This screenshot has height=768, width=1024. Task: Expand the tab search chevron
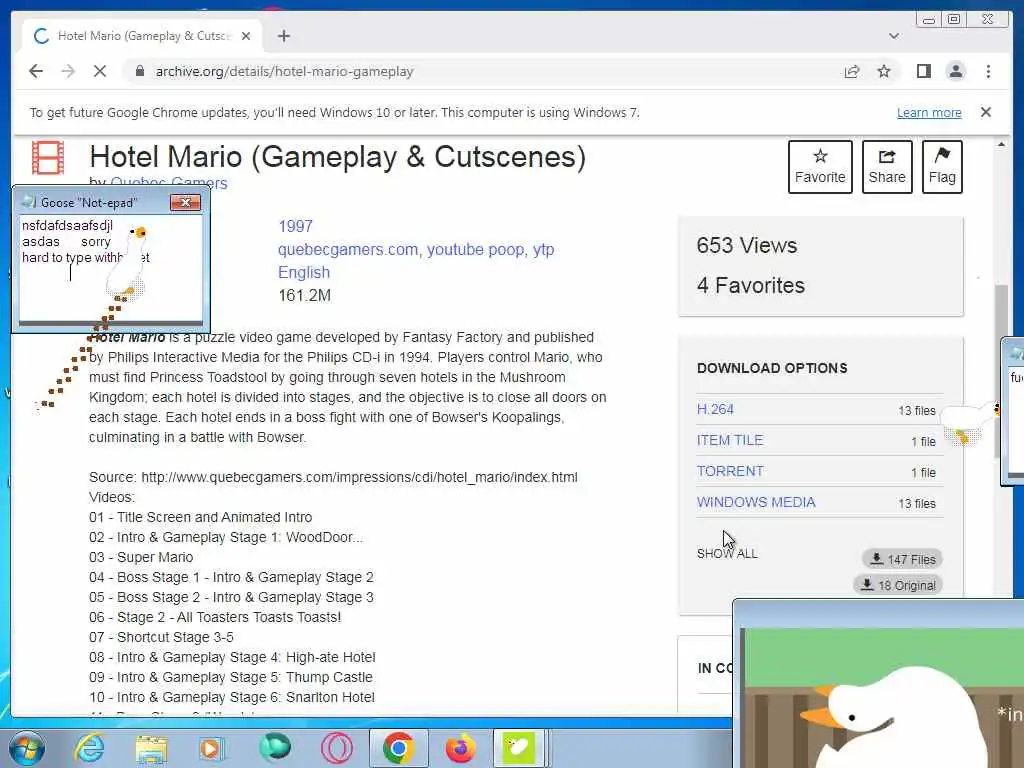point(893,36)
